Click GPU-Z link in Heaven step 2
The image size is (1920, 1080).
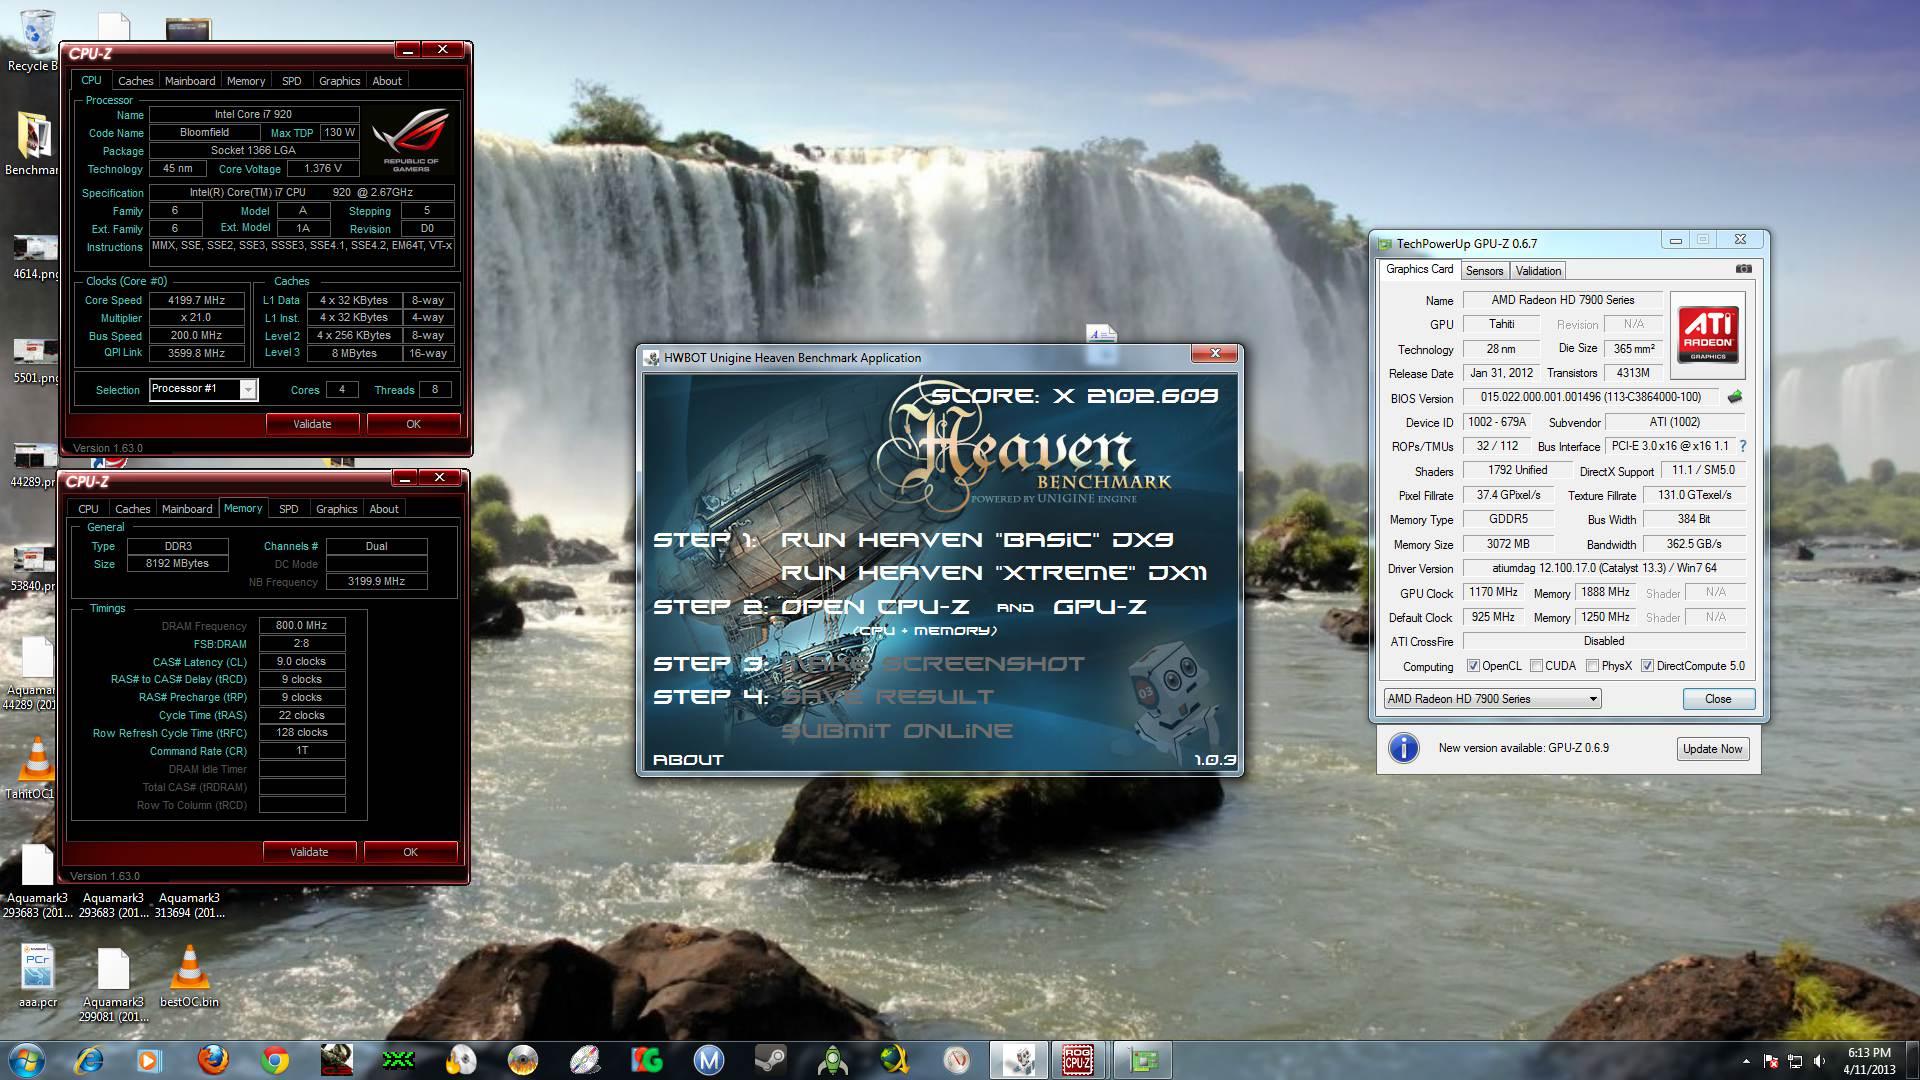(x=1099, y=607)
